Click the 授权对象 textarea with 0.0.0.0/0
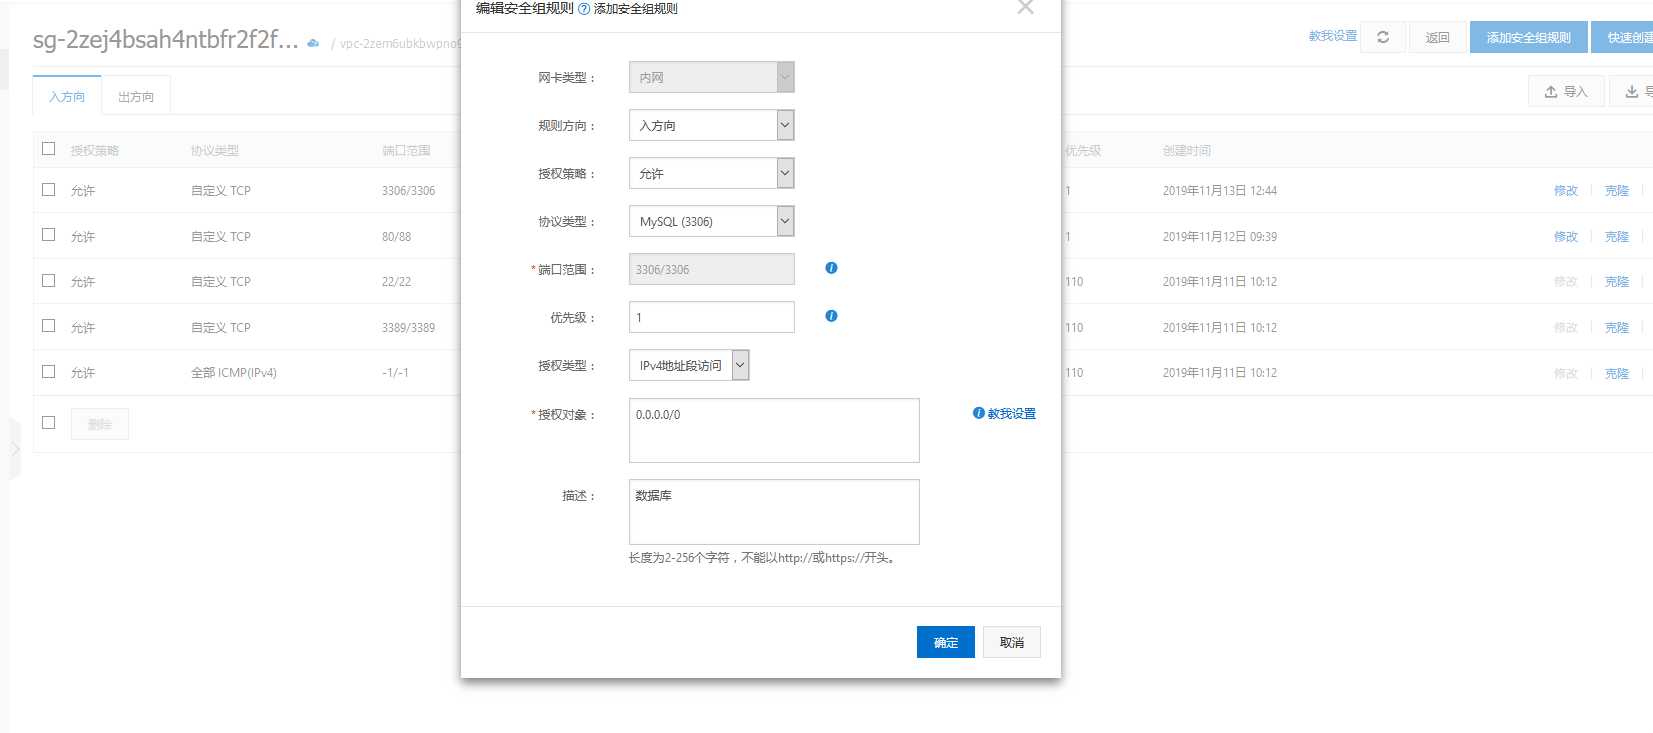Screen dimensions: 1653x733 [774, 430]
